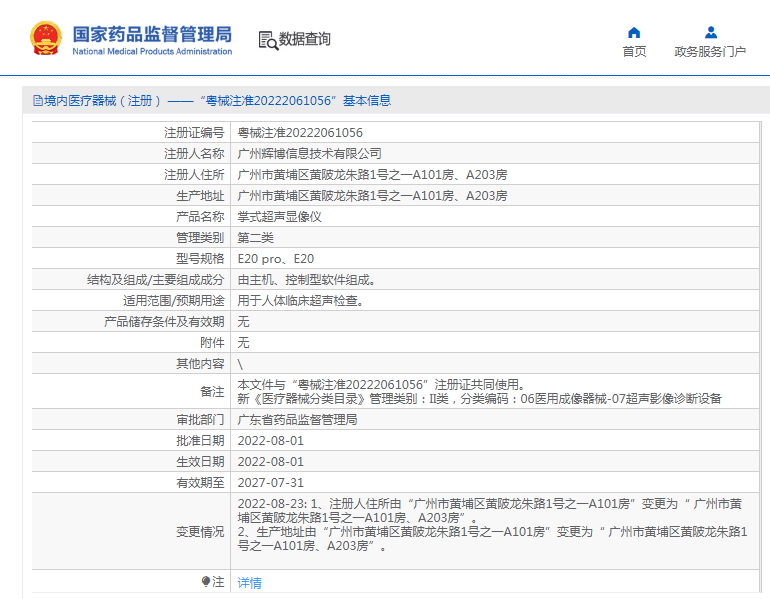770x599 pixels.
Task: Click 无 in the 附件 row
Action: coord(244,343)
